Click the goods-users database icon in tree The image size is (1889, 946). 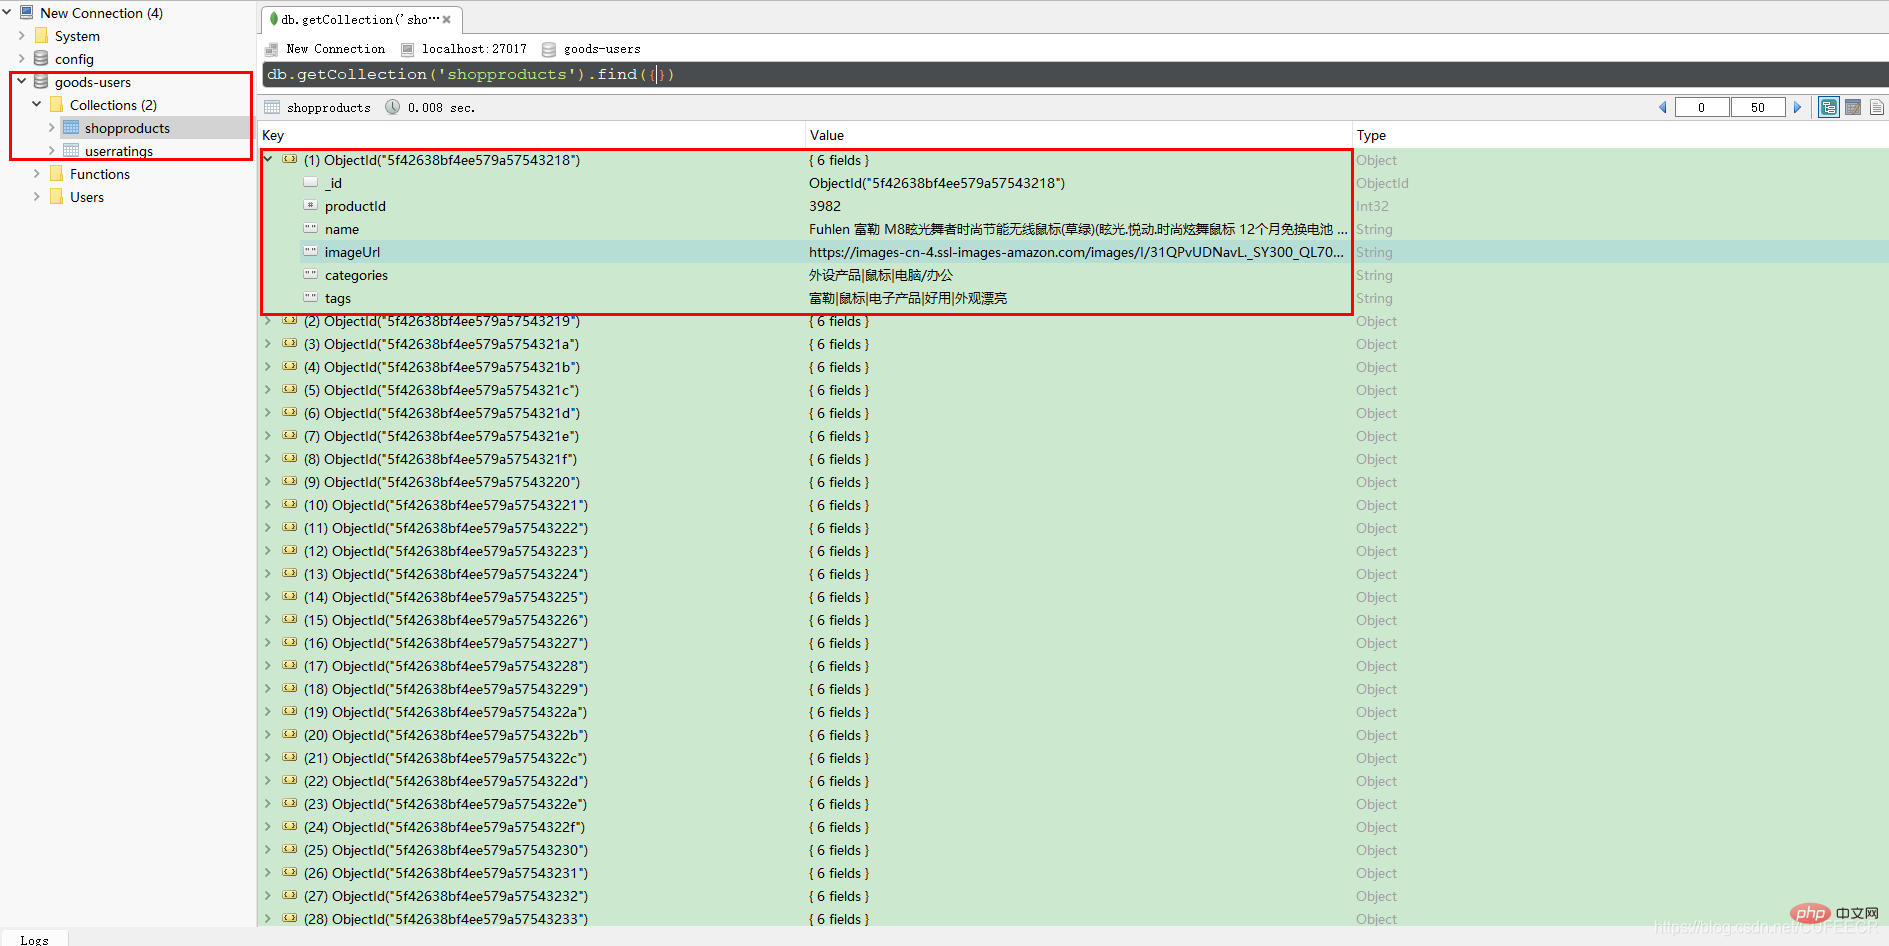[x=41, y=82]
